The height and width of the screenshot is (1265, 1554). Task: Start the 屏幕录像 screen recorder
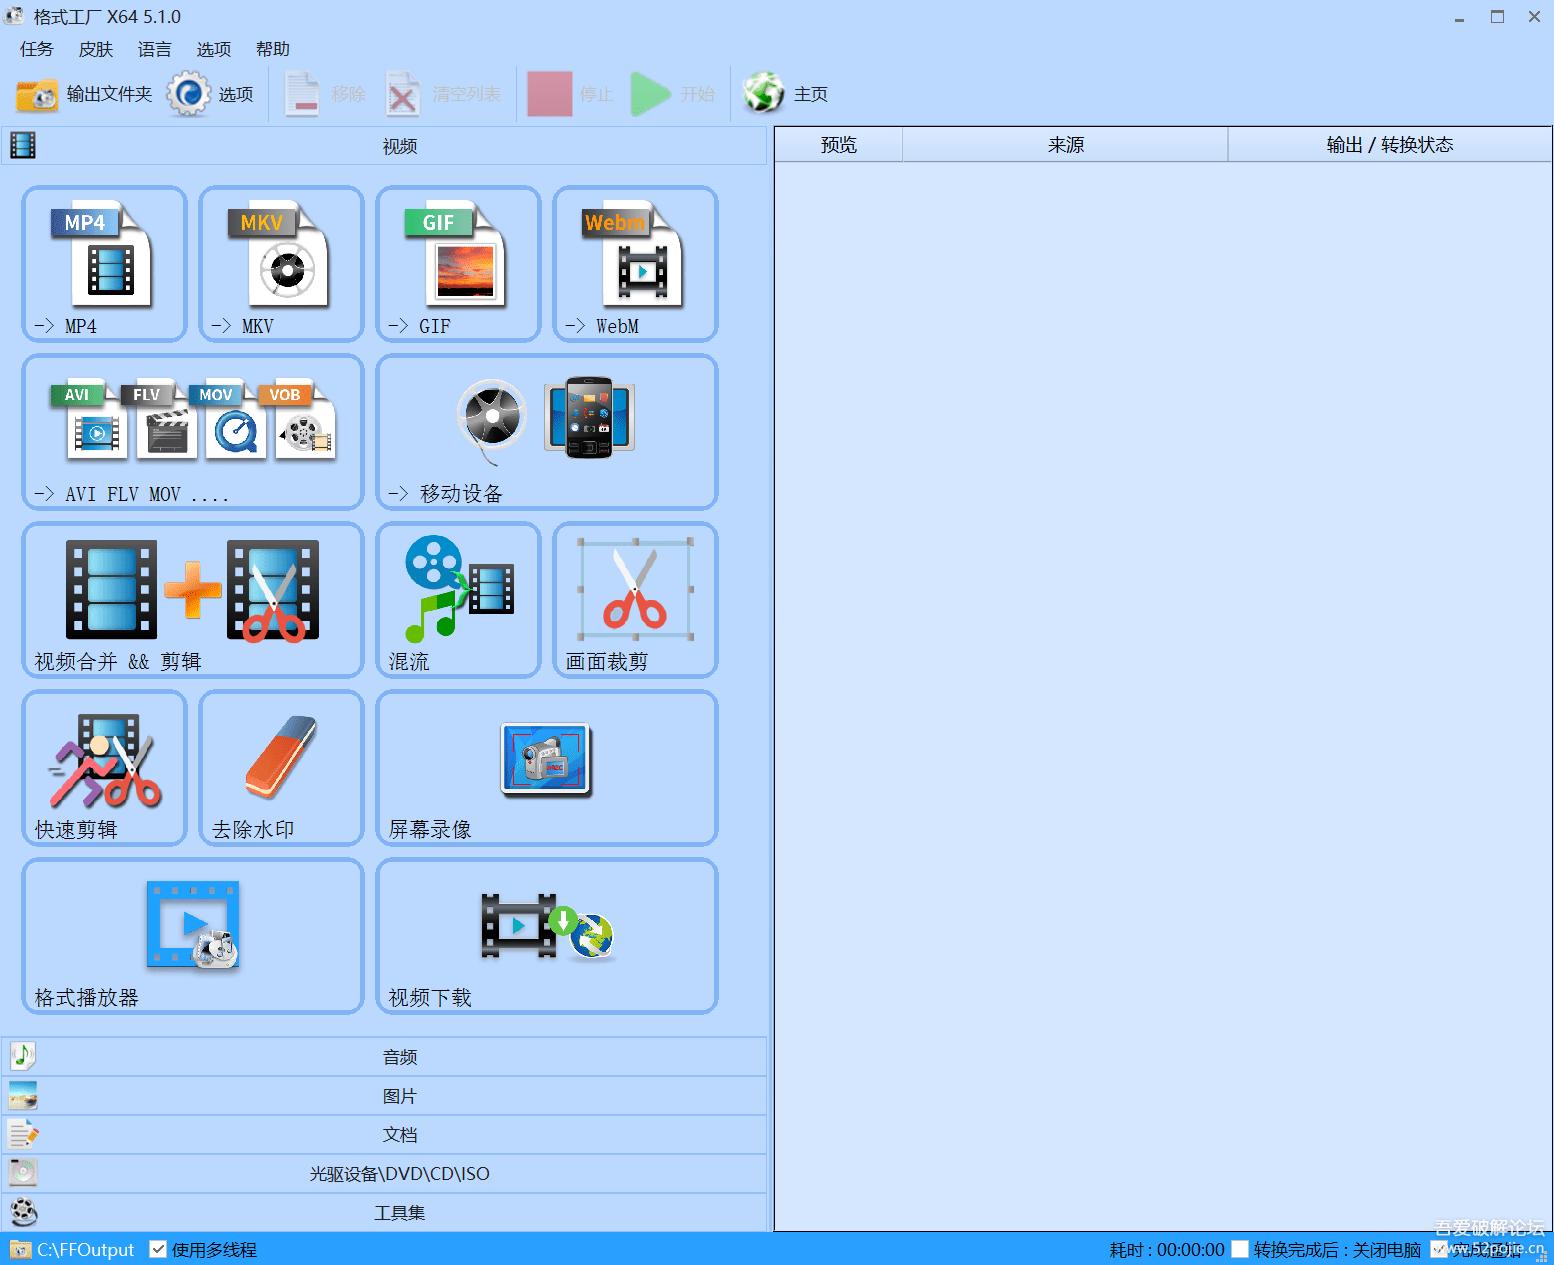point(545,768)
